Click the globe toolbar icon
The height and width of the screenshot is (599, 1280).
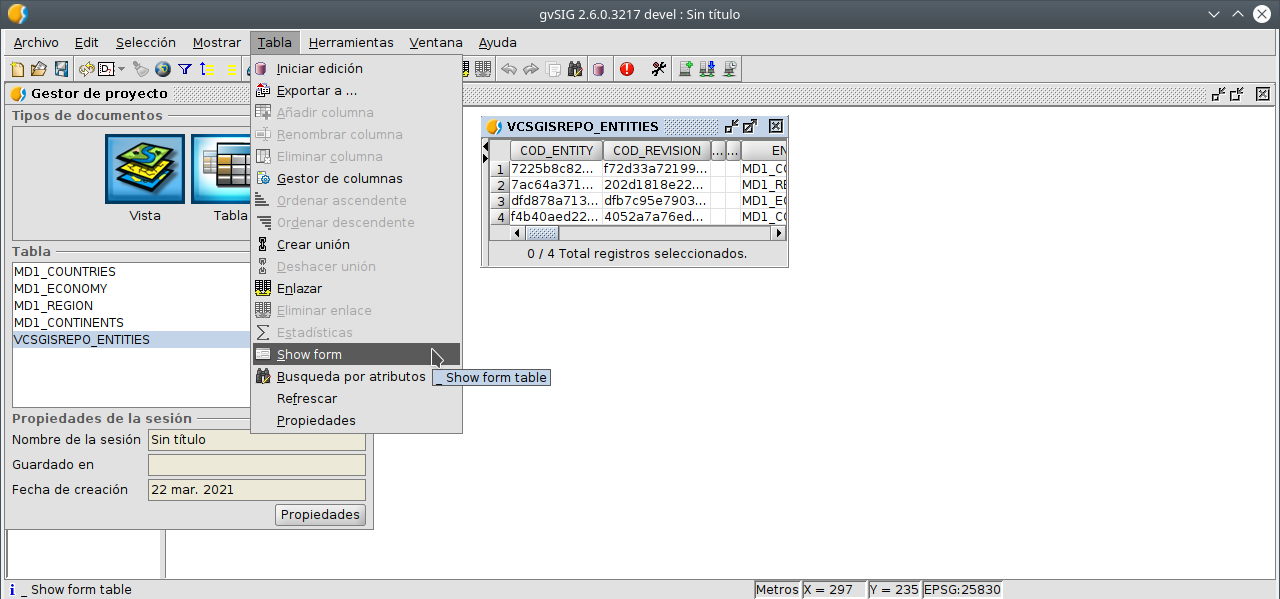point(163,69)
